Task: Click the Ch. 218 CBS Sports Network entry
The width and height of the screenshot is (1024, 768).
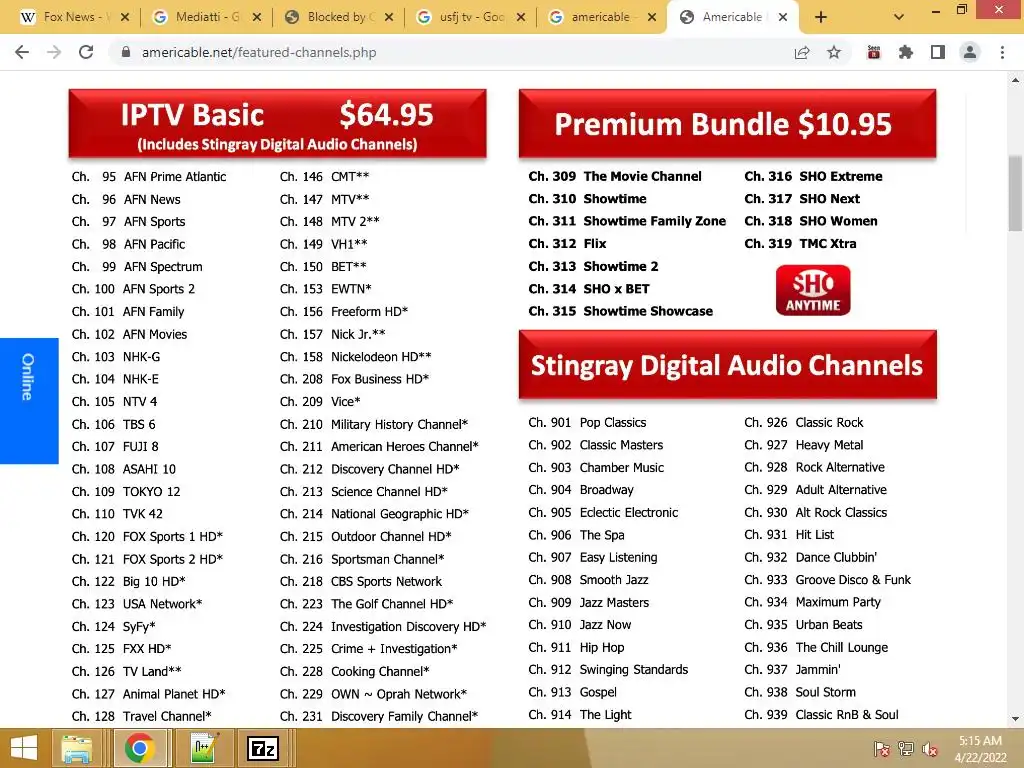Action: click(x=360, y=581)
